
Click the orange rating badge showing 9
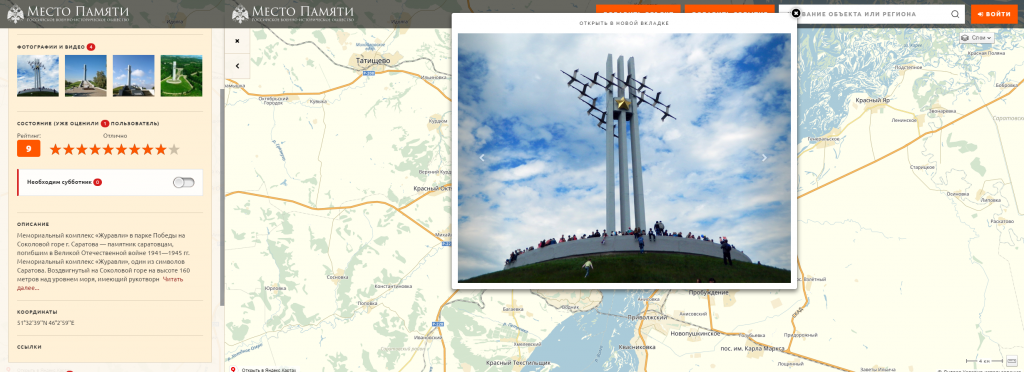pyautogui.click(x=29, y=149)
